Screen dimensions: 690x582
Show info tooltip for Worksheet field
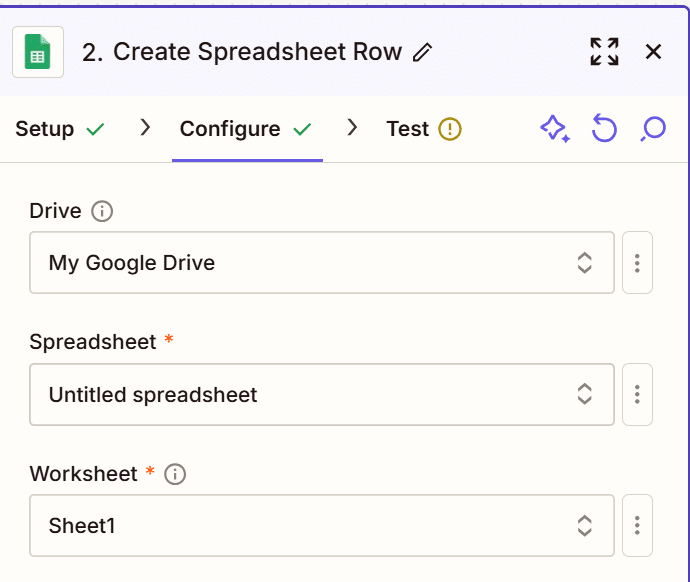(x=175, y=474)
